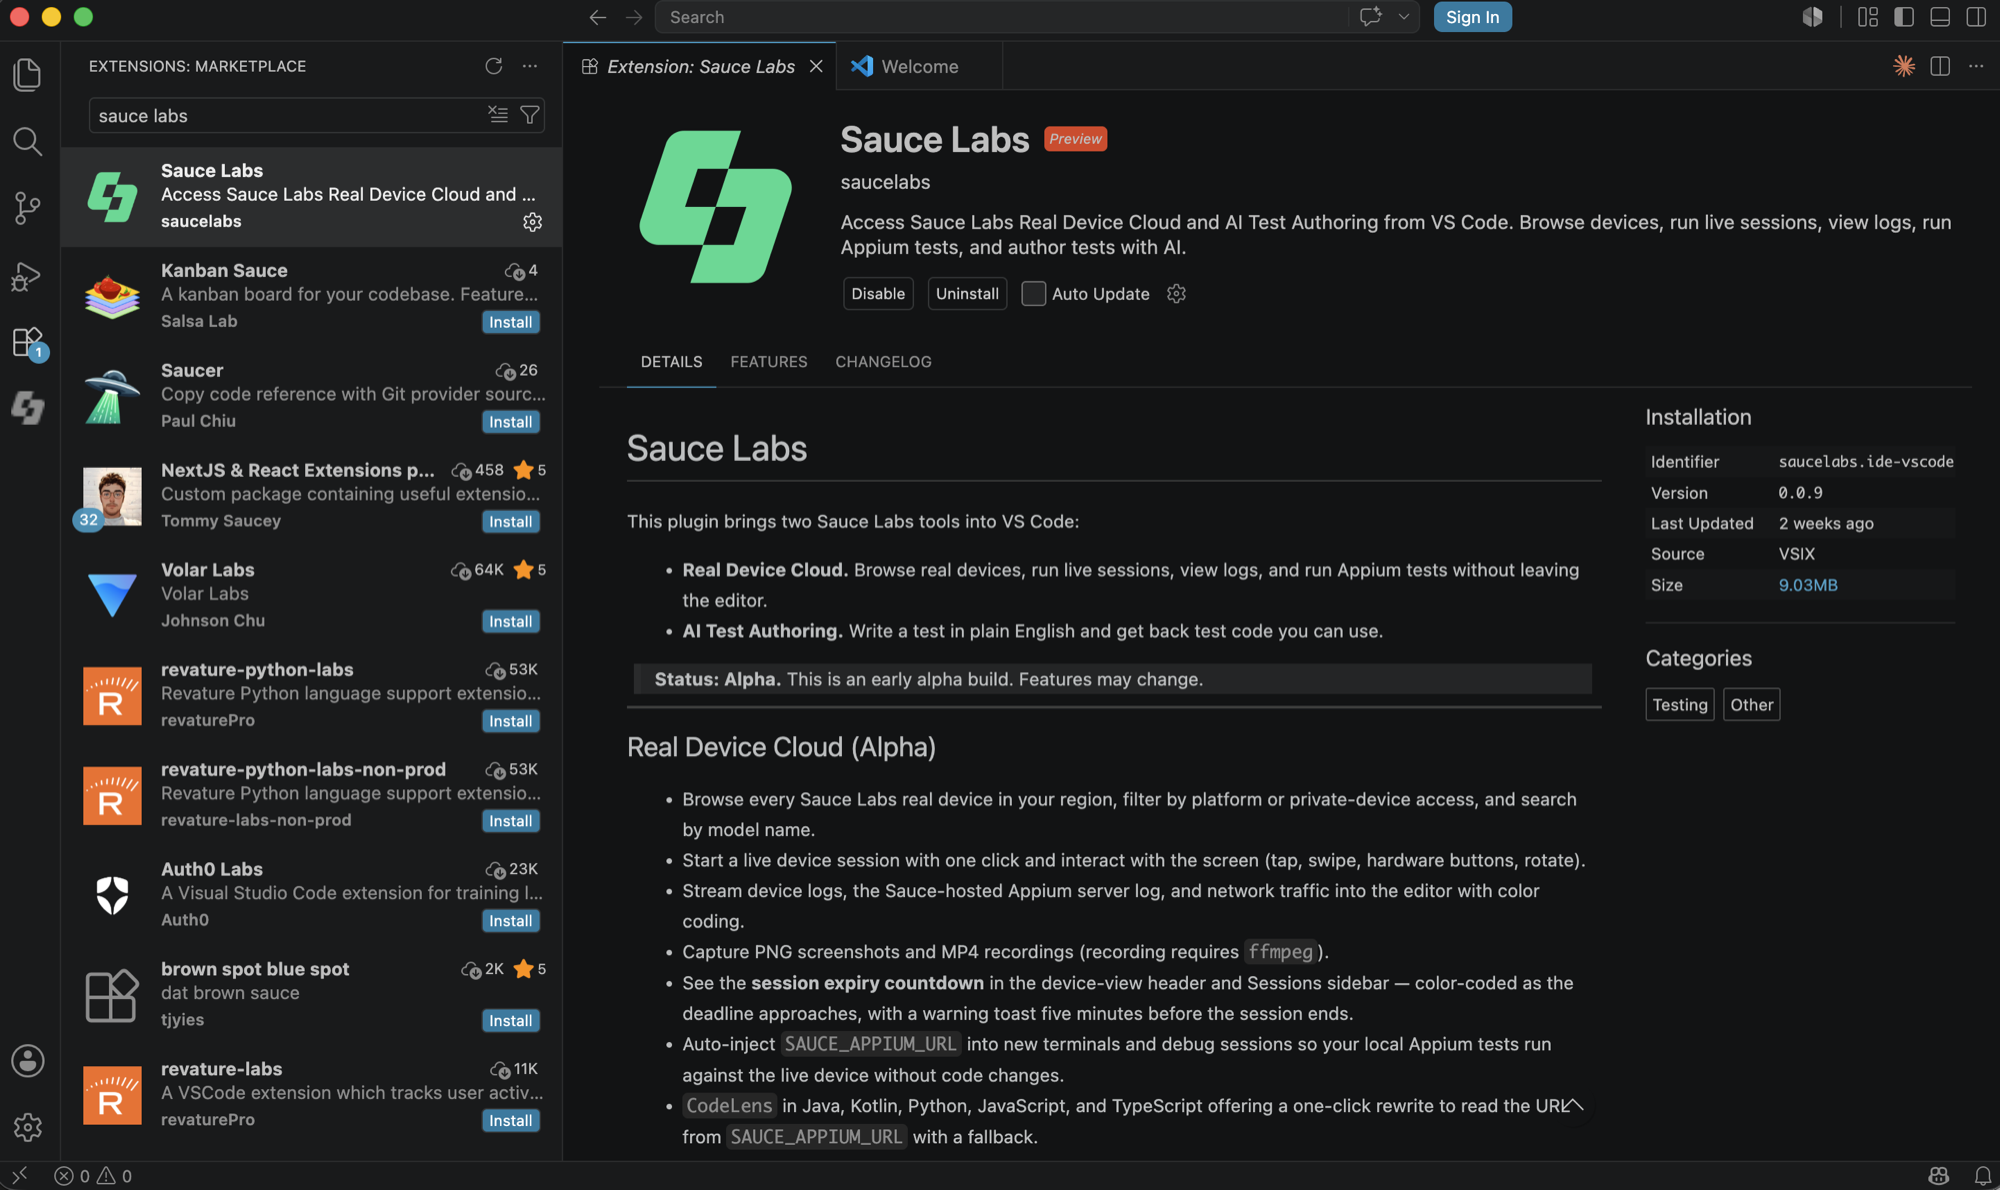Open manage gear for Sauce Labs list item

(533, 222)
